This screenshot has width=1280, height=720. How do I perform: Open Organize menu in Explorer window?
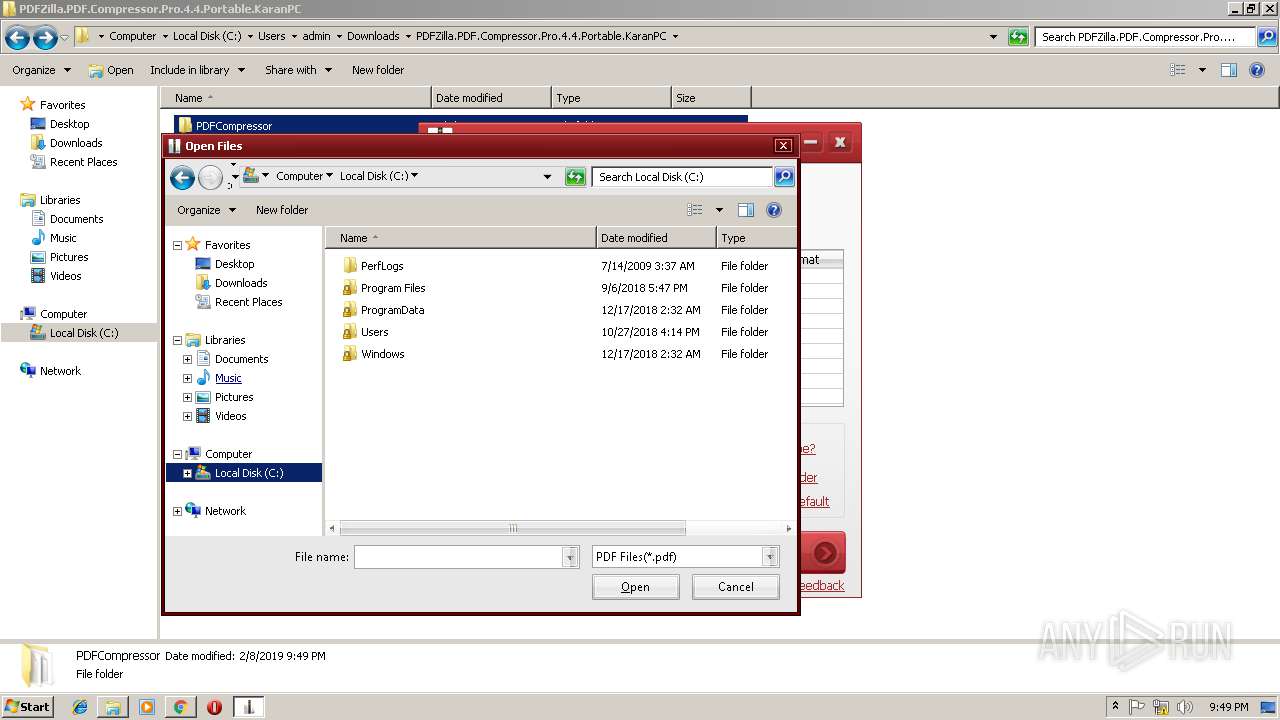tap(41, 70)
